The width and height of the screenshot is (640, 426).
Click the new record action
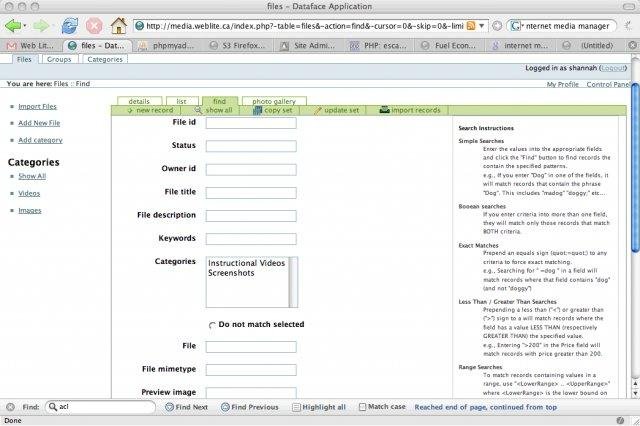tap(150, 110)
